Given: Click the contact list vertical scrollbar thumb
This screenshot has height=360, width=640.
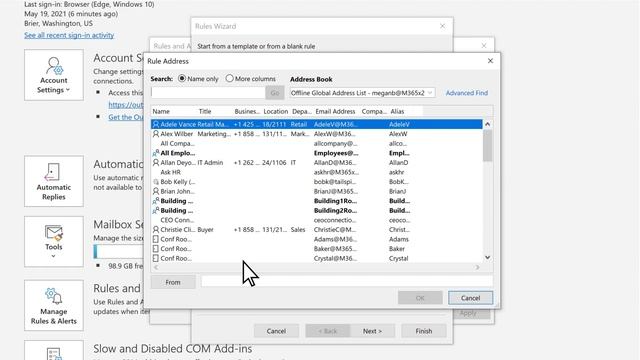Looking at the screenshot, I should click(x=487, y=145).
